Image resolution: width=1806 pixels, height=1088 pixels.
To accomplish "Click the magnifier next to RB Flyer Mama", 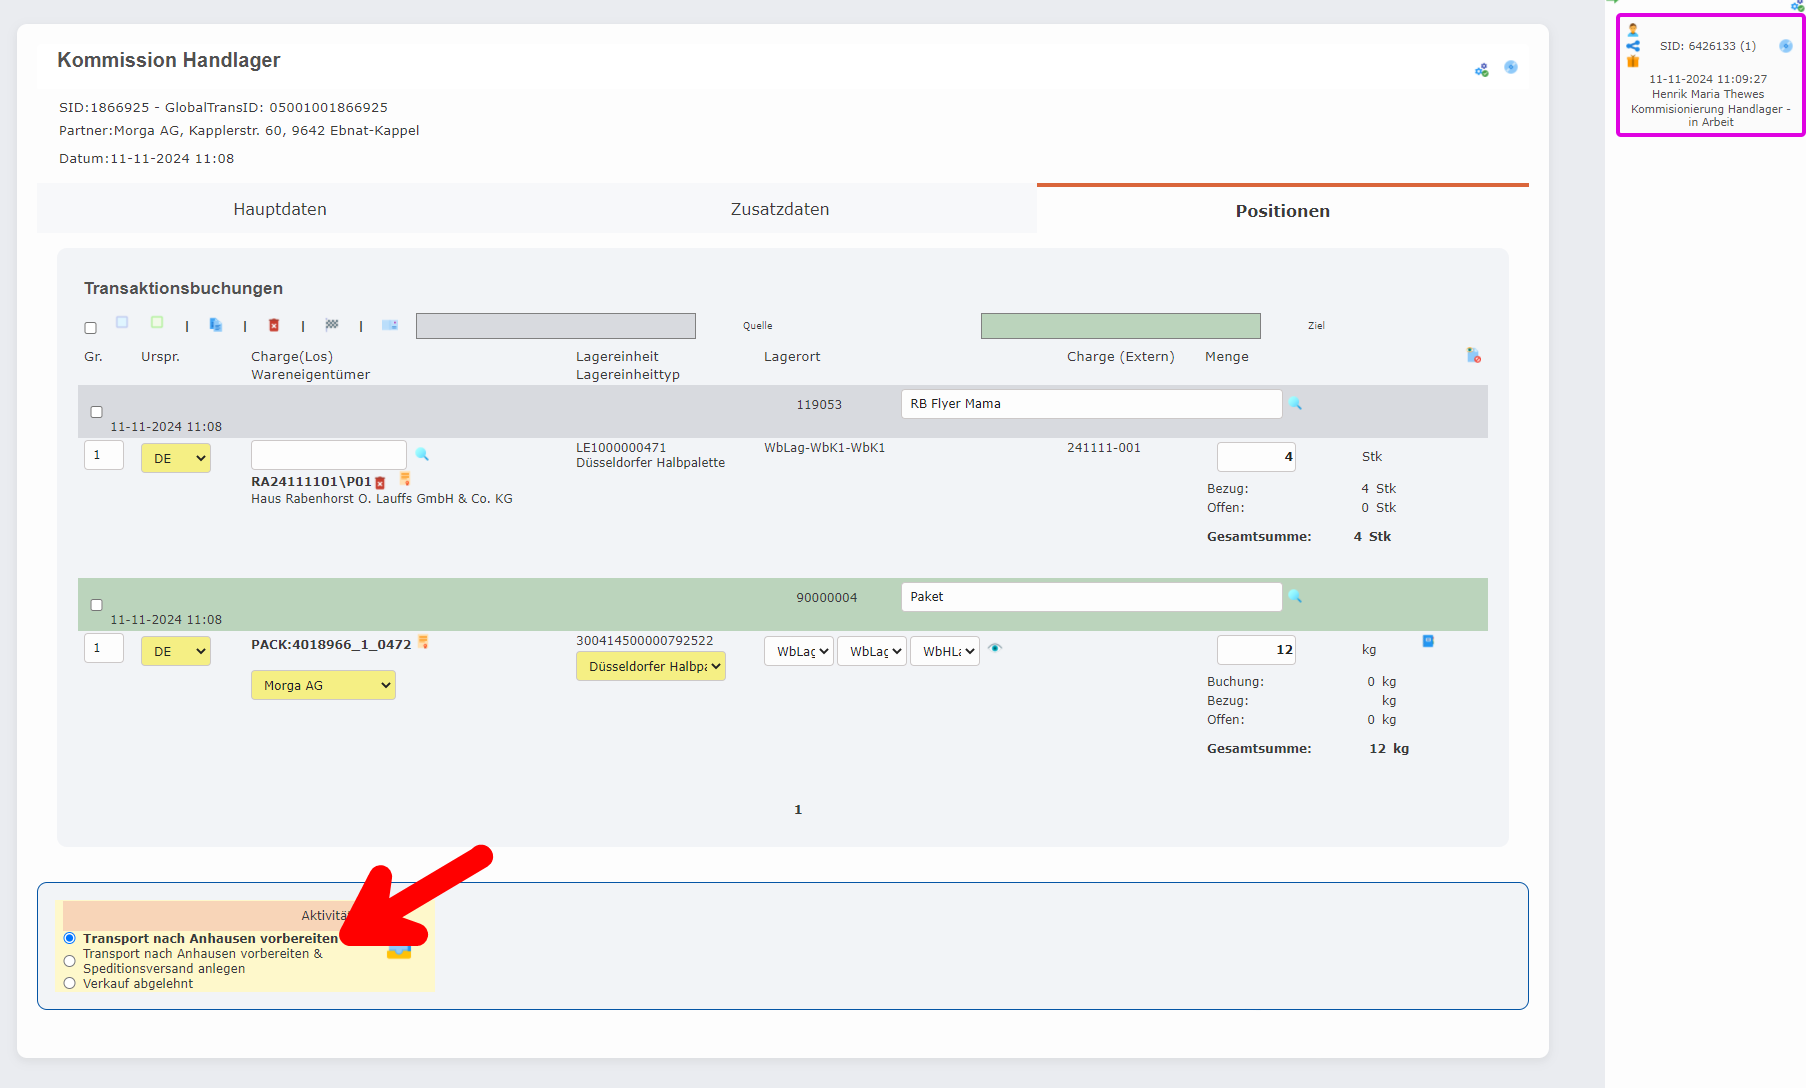I will [x=1296, y=404].
